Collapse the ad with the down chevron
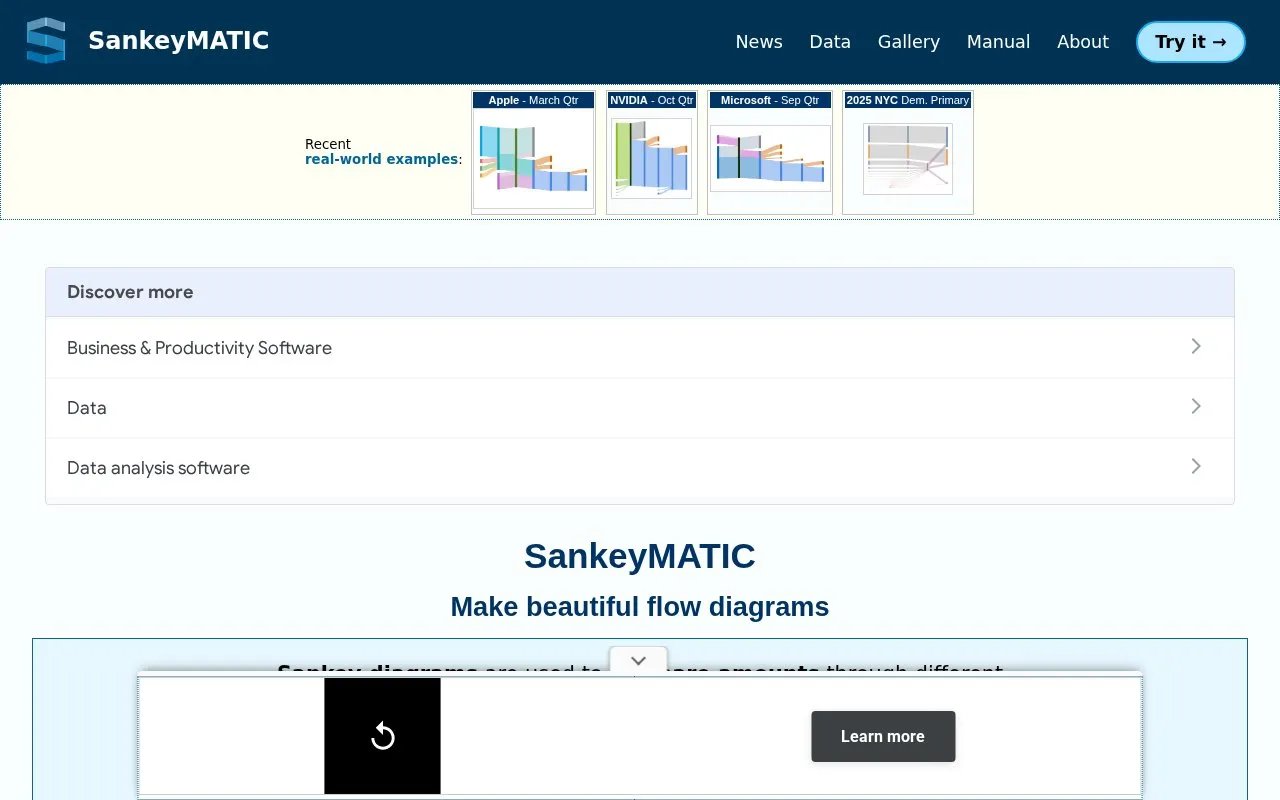This screenshot has width=1280, height=800. [x=638, y=661]
